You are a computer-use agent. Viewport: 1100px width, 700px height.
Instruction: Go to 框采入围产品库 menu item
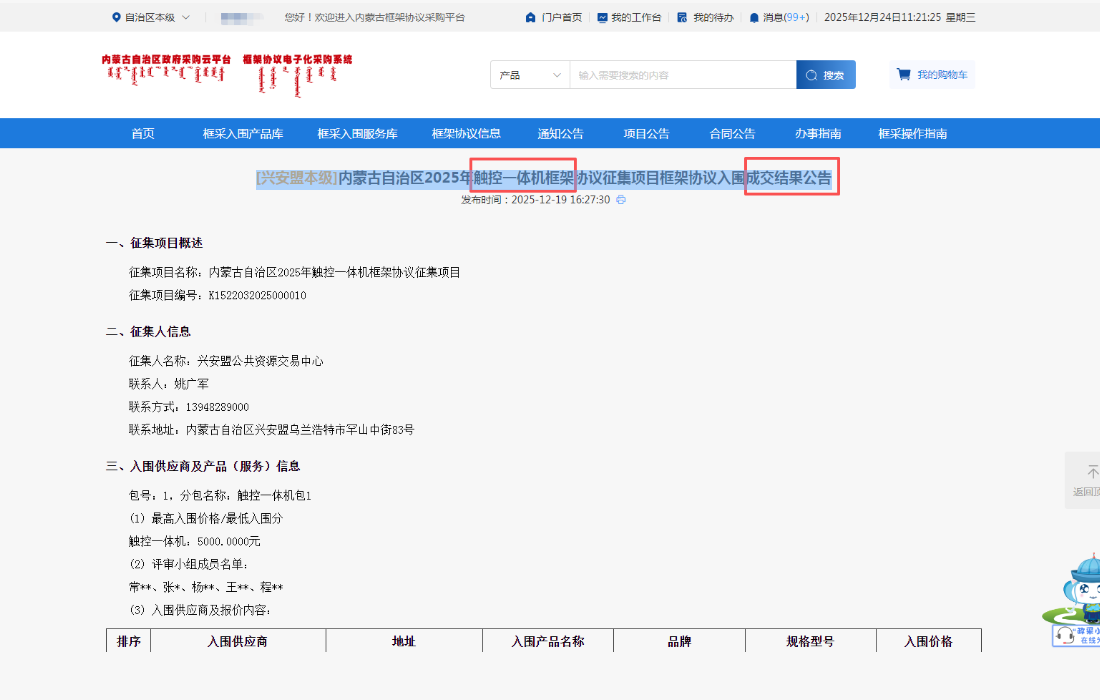pos(243,134)
